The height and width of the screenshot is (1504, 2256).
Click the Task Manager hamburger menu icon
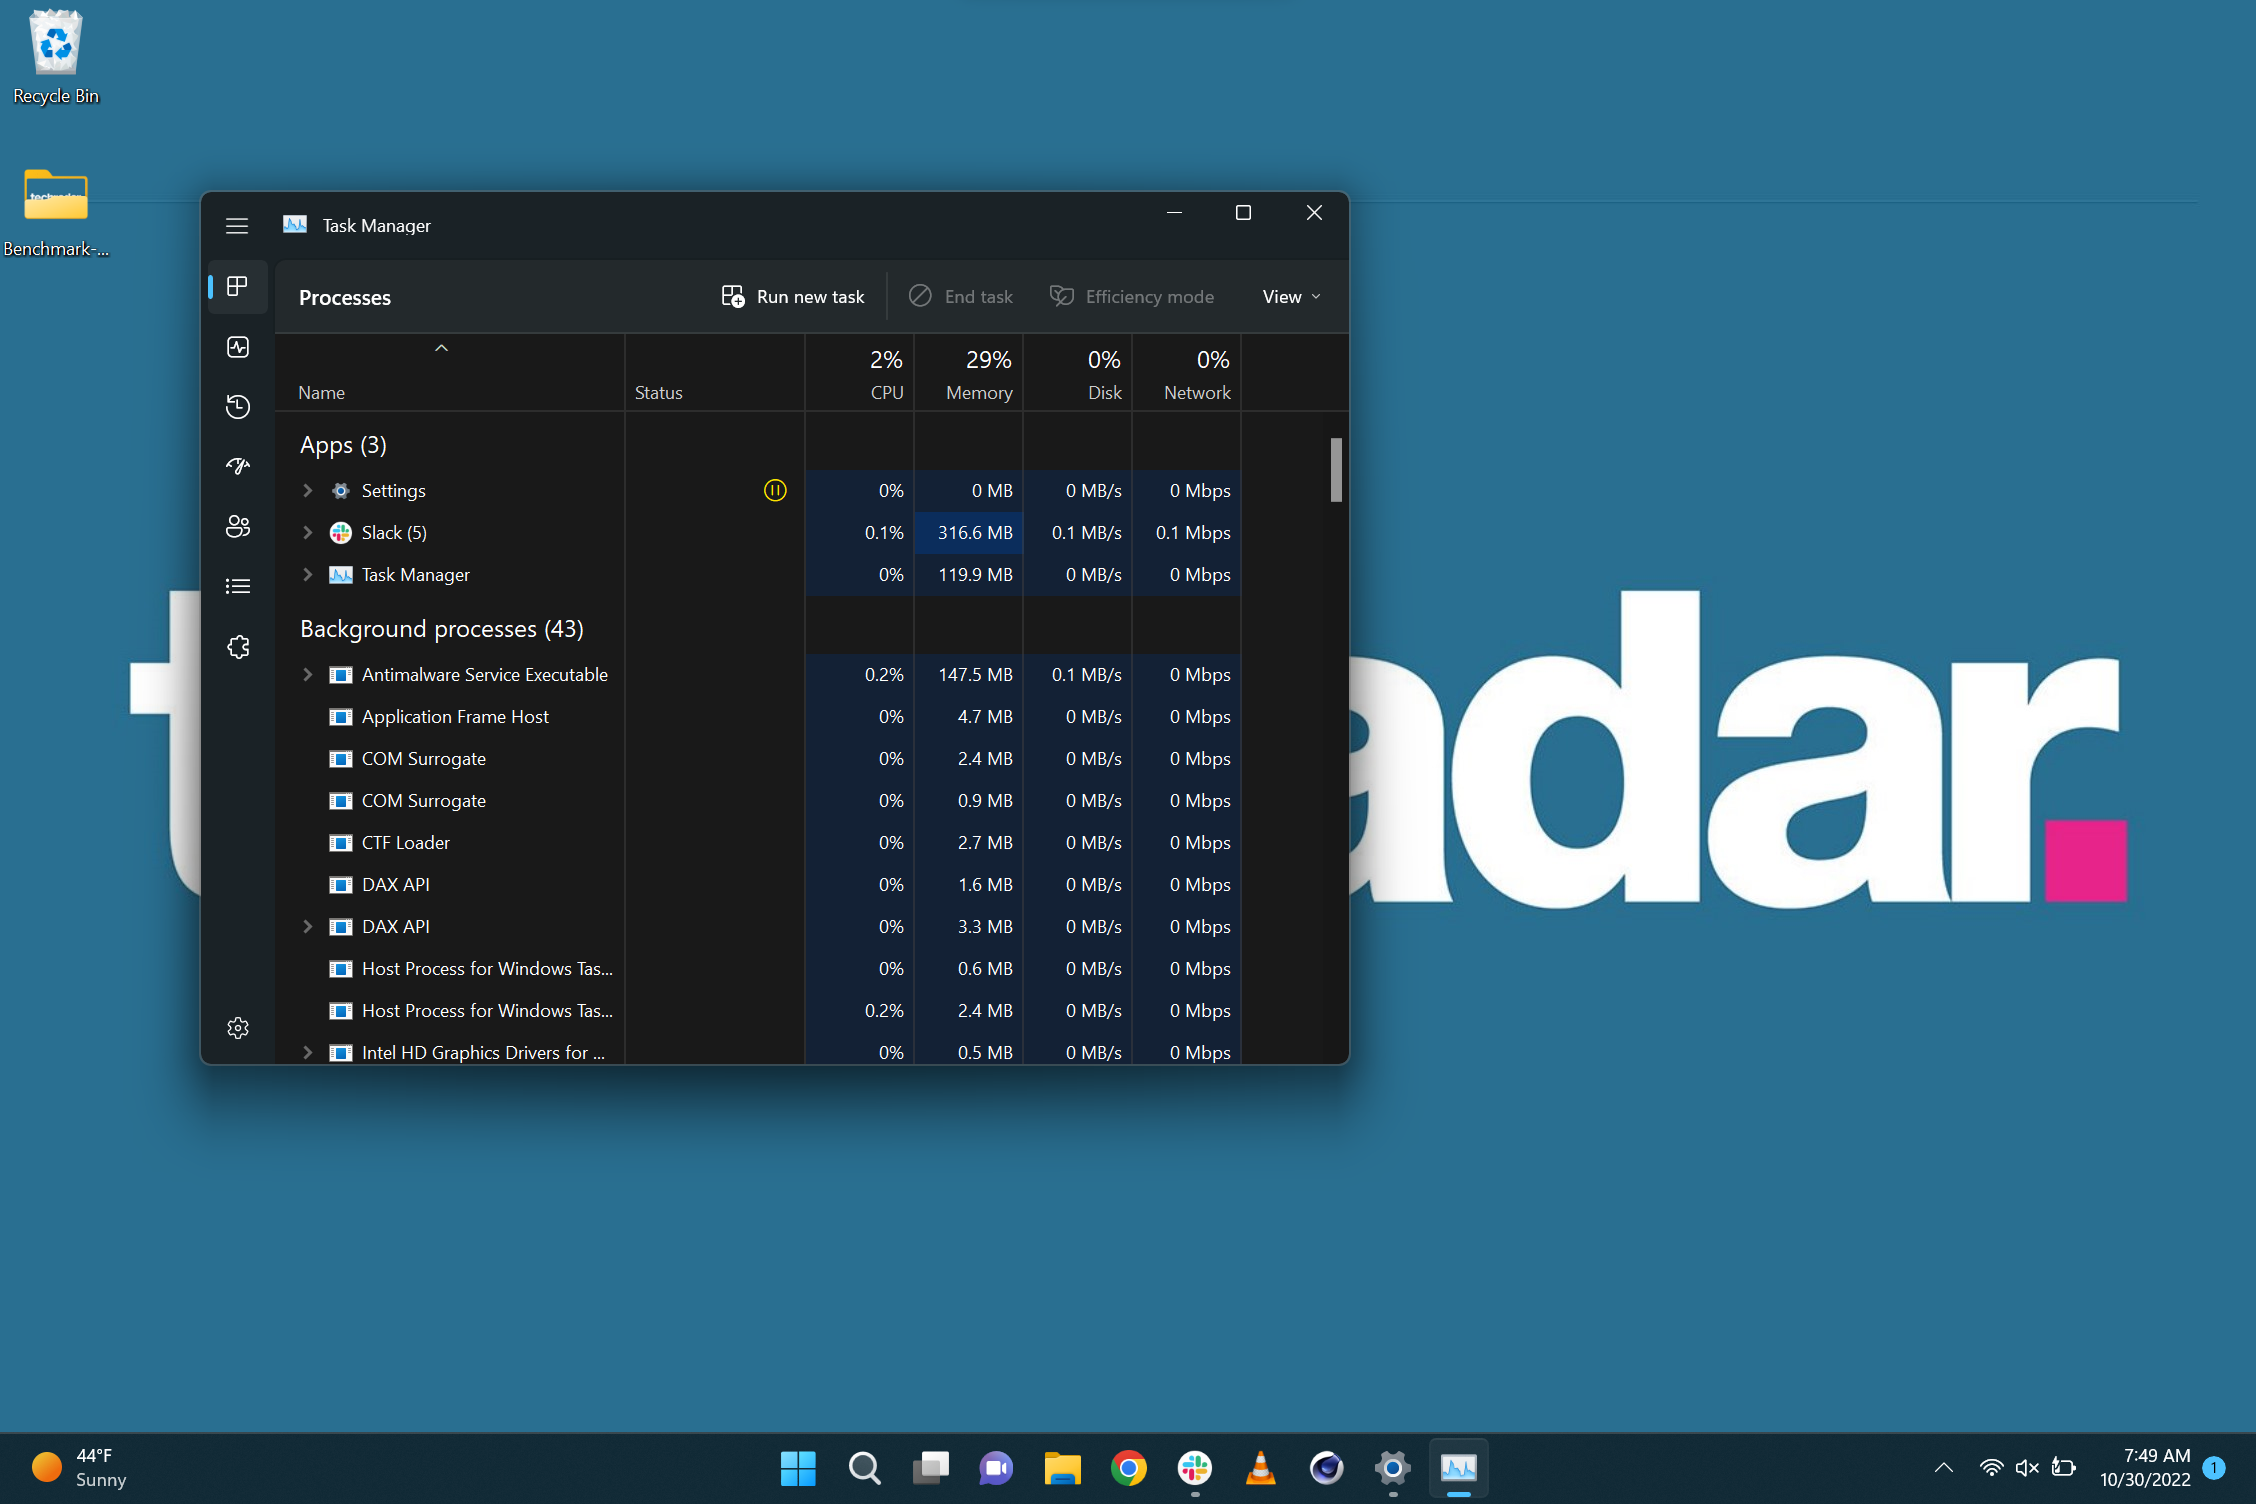pyautogui.click(x=237, y=223)
